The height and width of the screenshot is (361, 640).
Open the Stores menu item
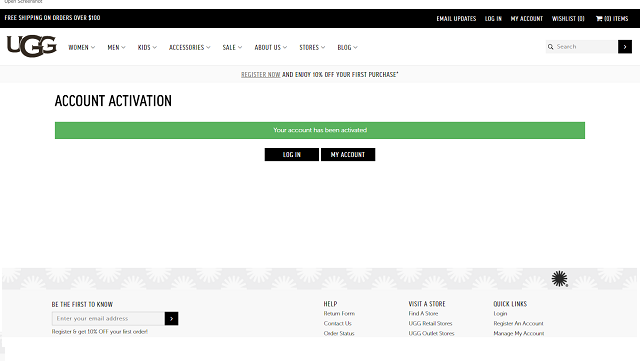click(312, 47)
